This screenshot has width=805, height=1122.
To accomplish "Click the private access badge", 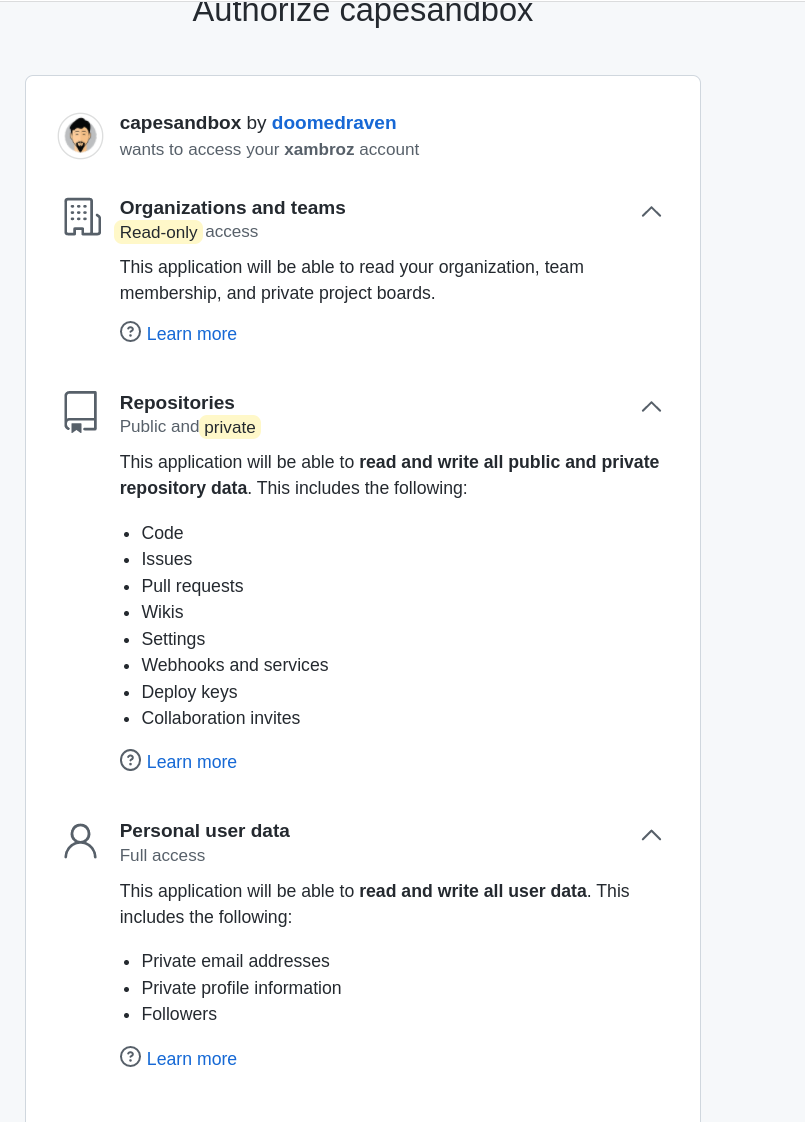I will pyautogui.click(x=229, y=426).
